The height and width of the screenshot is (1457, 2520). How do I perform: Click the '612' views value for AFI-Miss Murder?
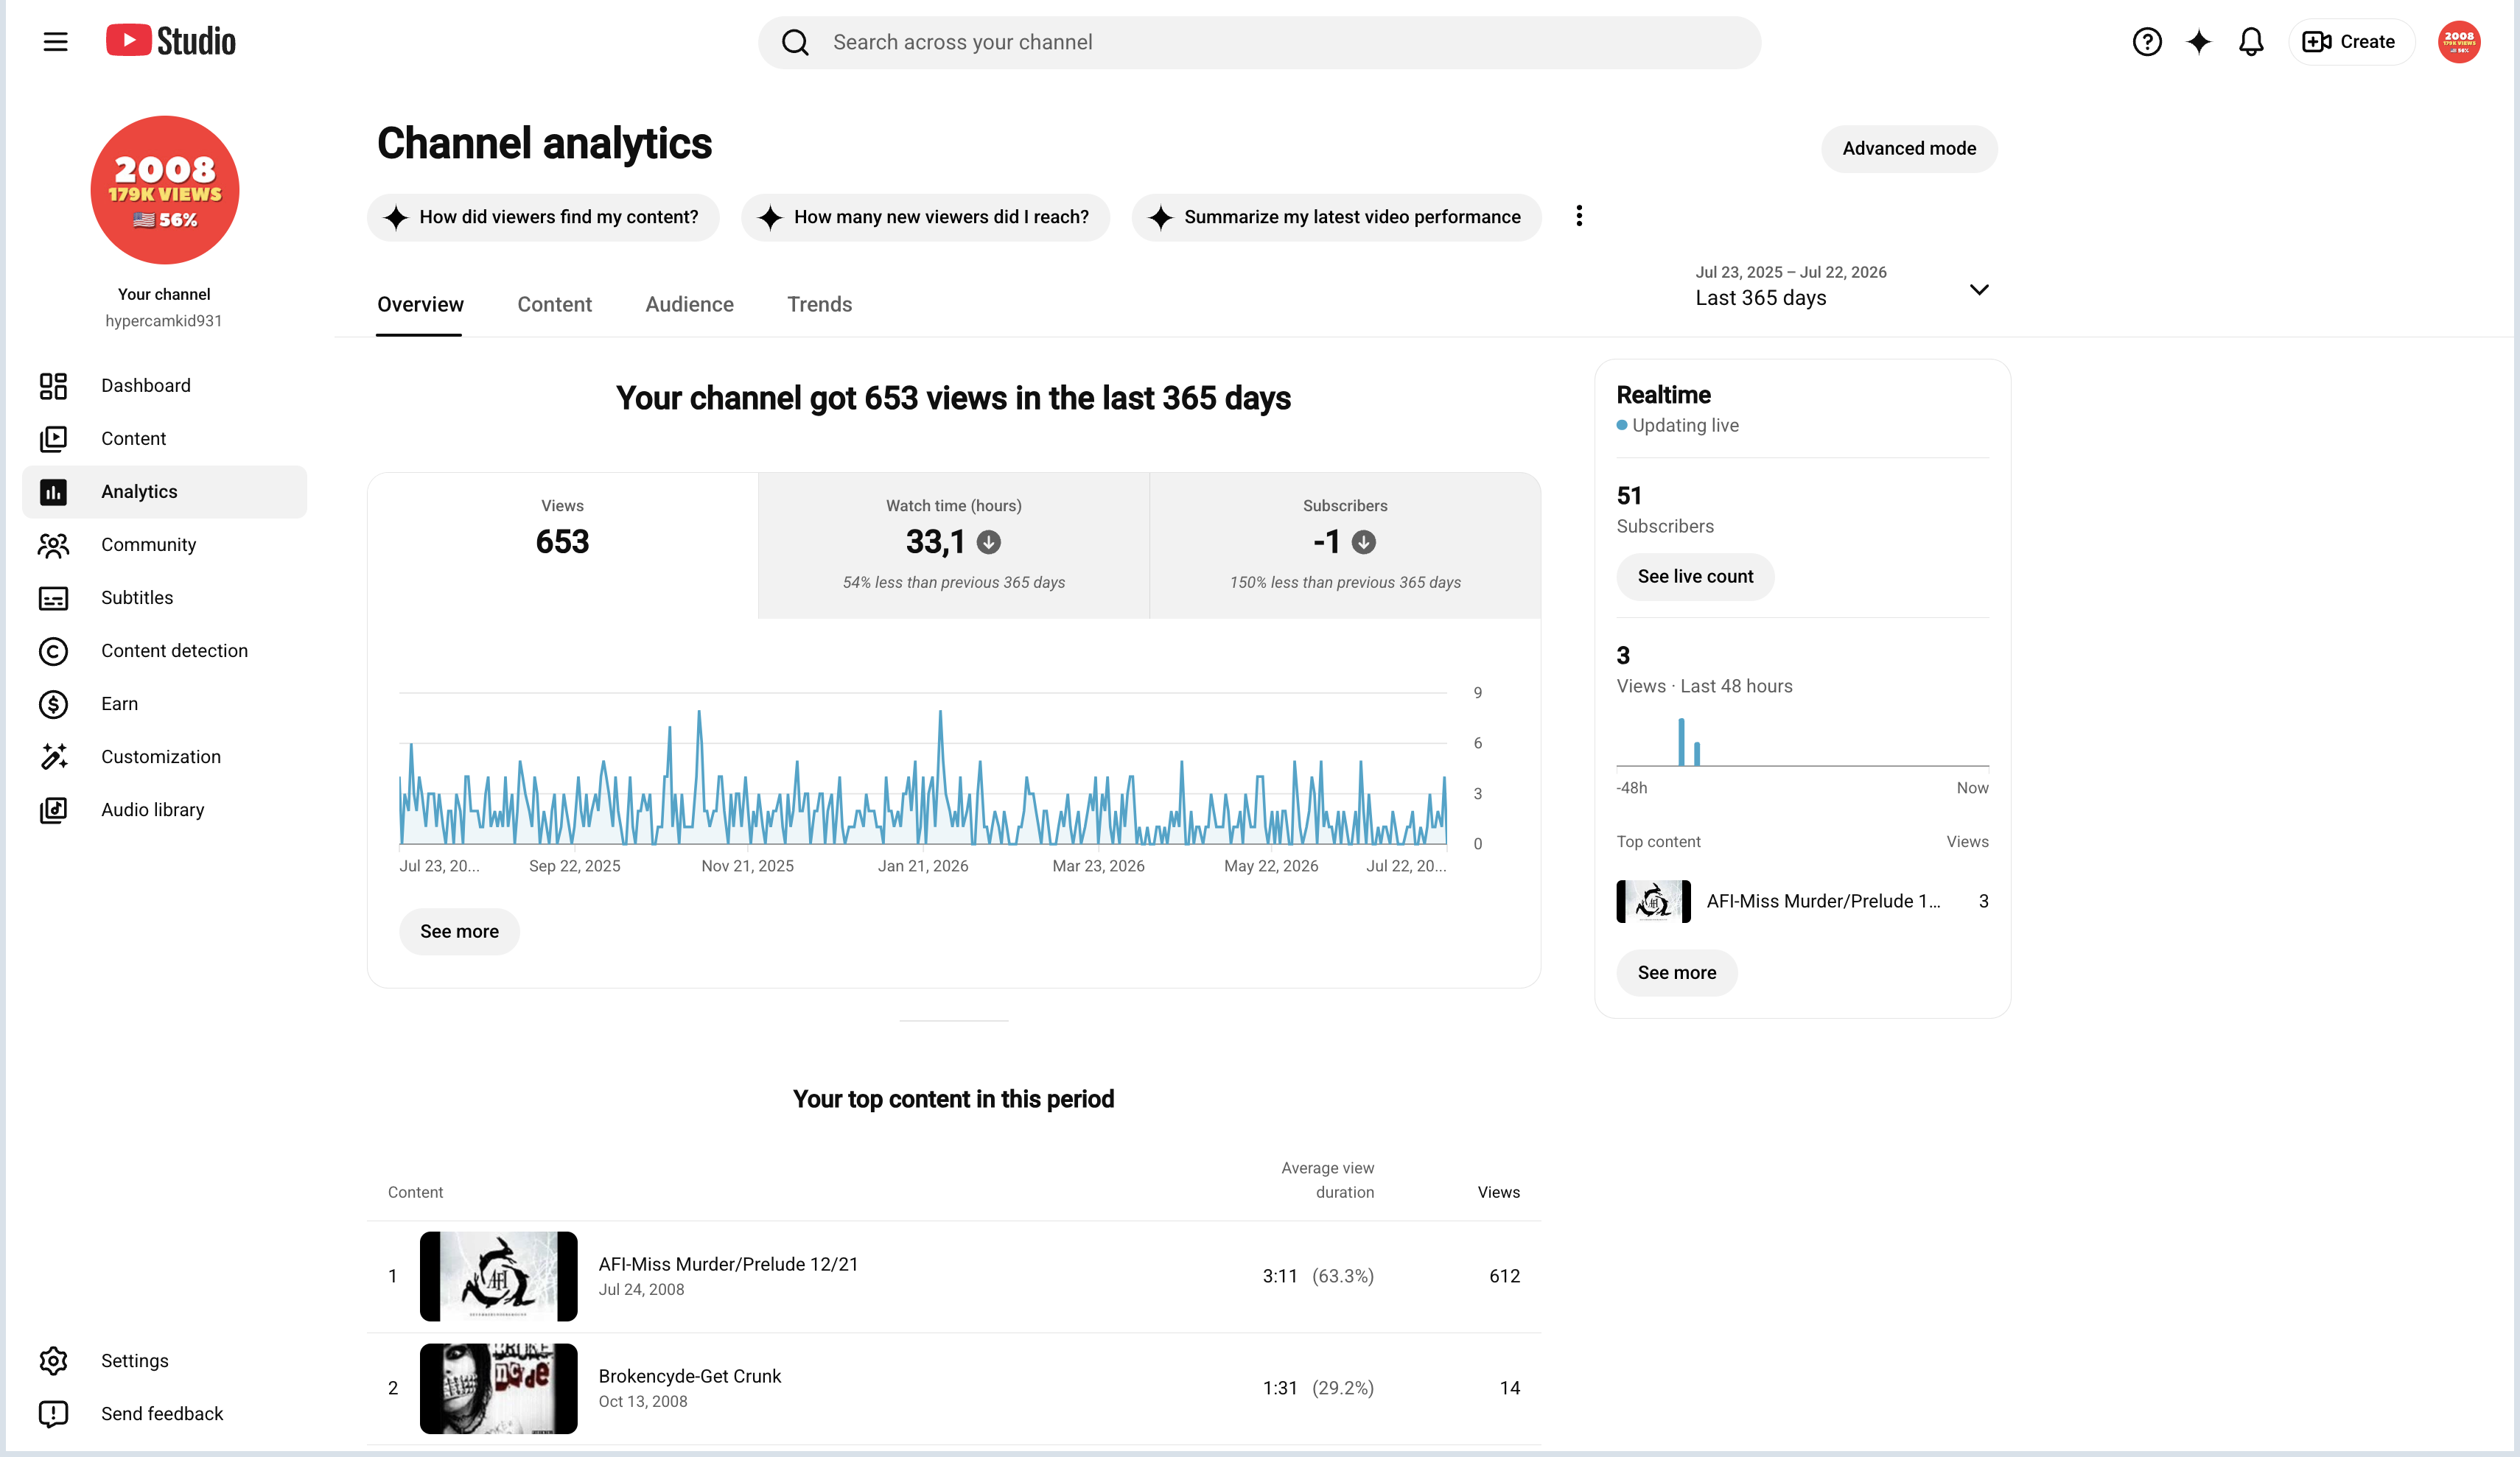pos(1504,1276)
